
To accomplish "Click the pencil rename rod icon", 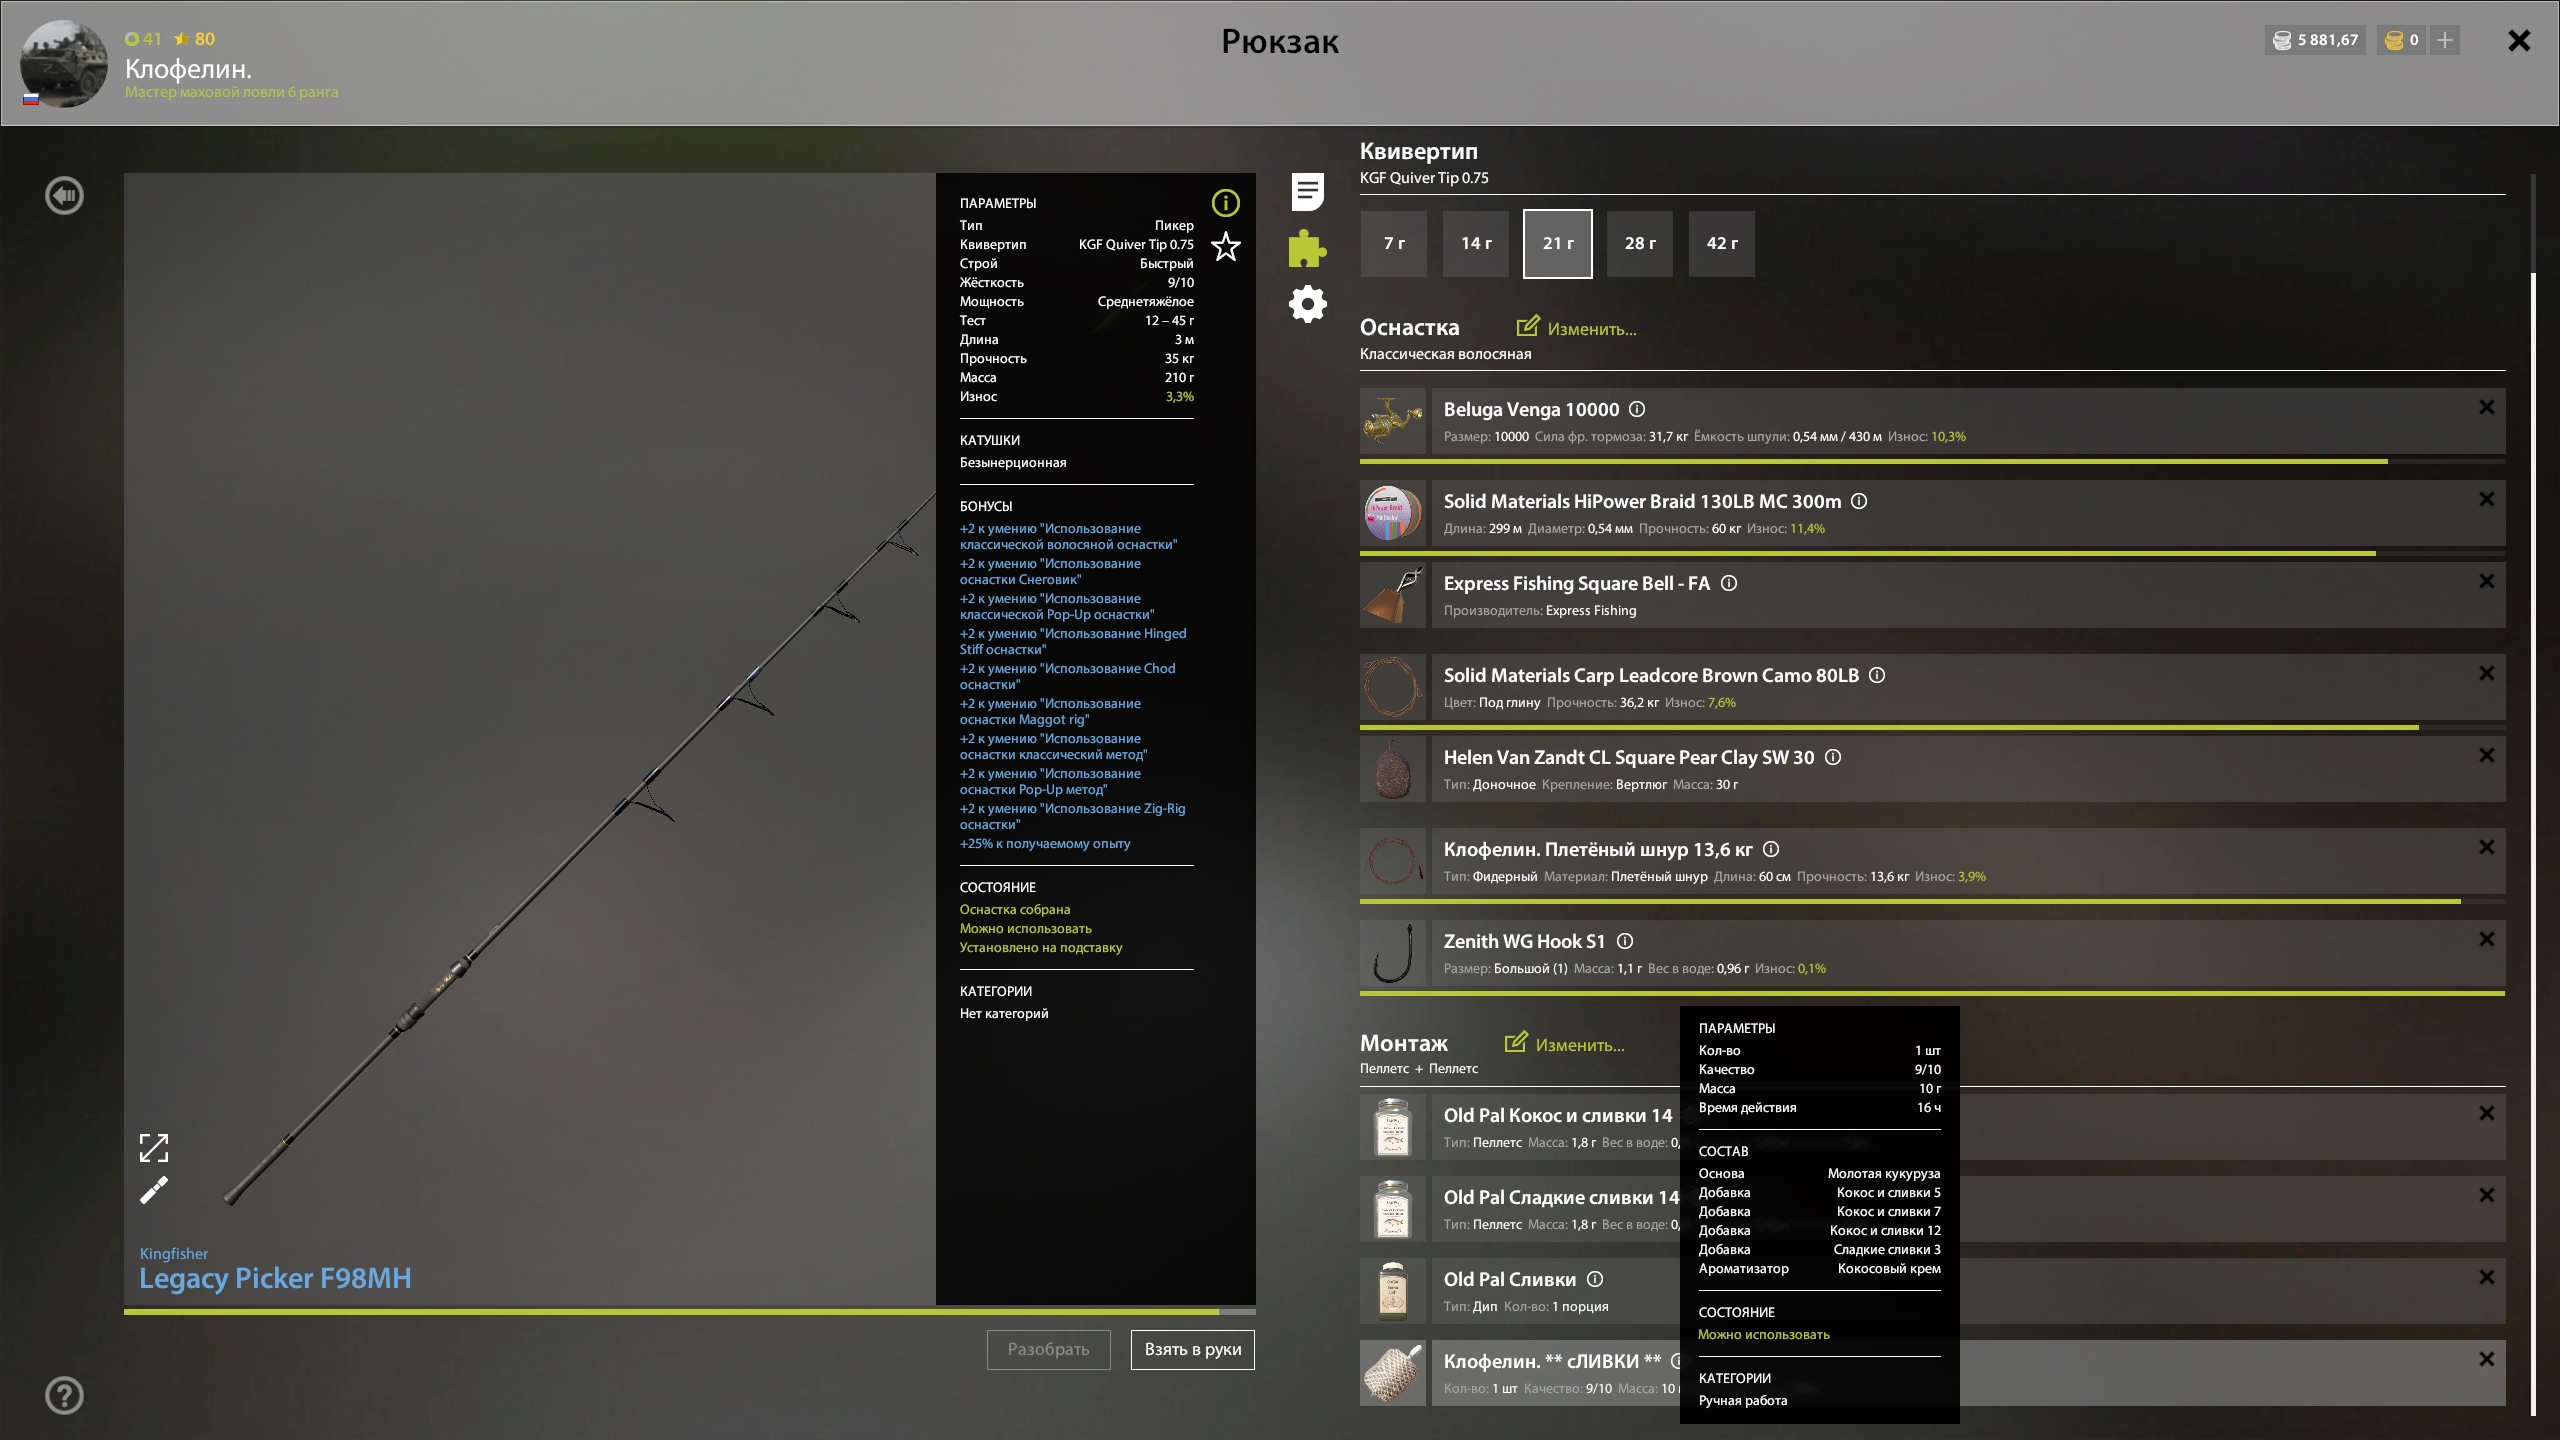I will pyautogui.click(x=154, y=1190).
